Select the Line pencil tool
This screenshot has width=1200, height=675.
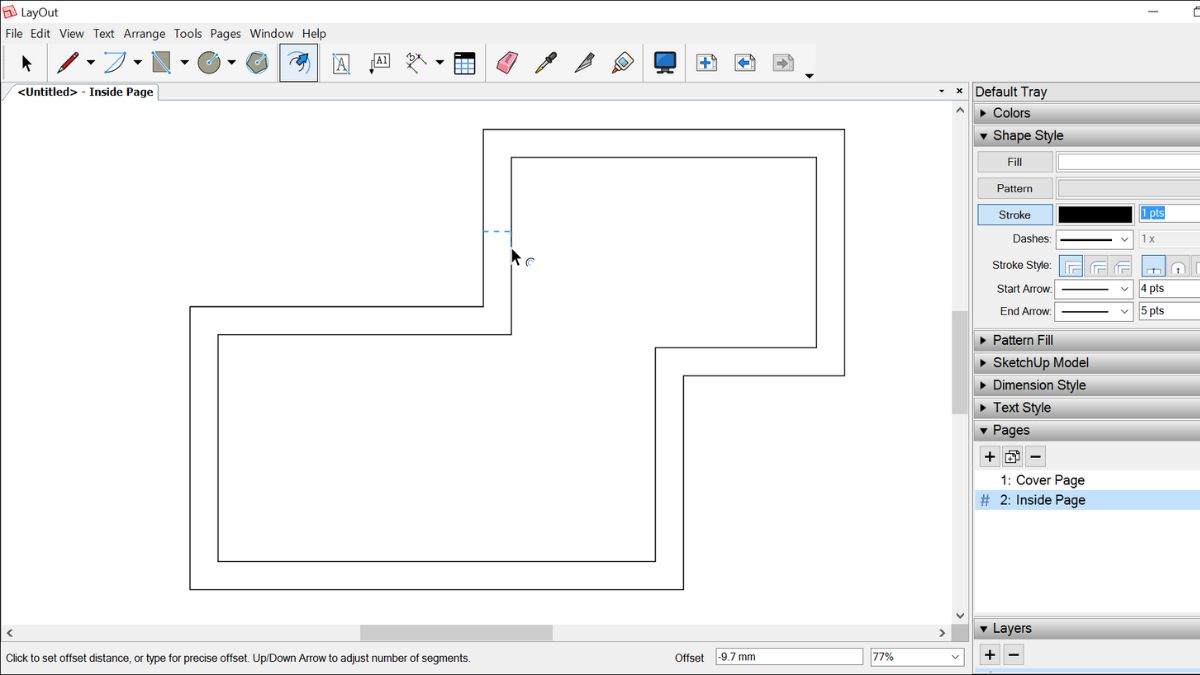tap(67, 63)
